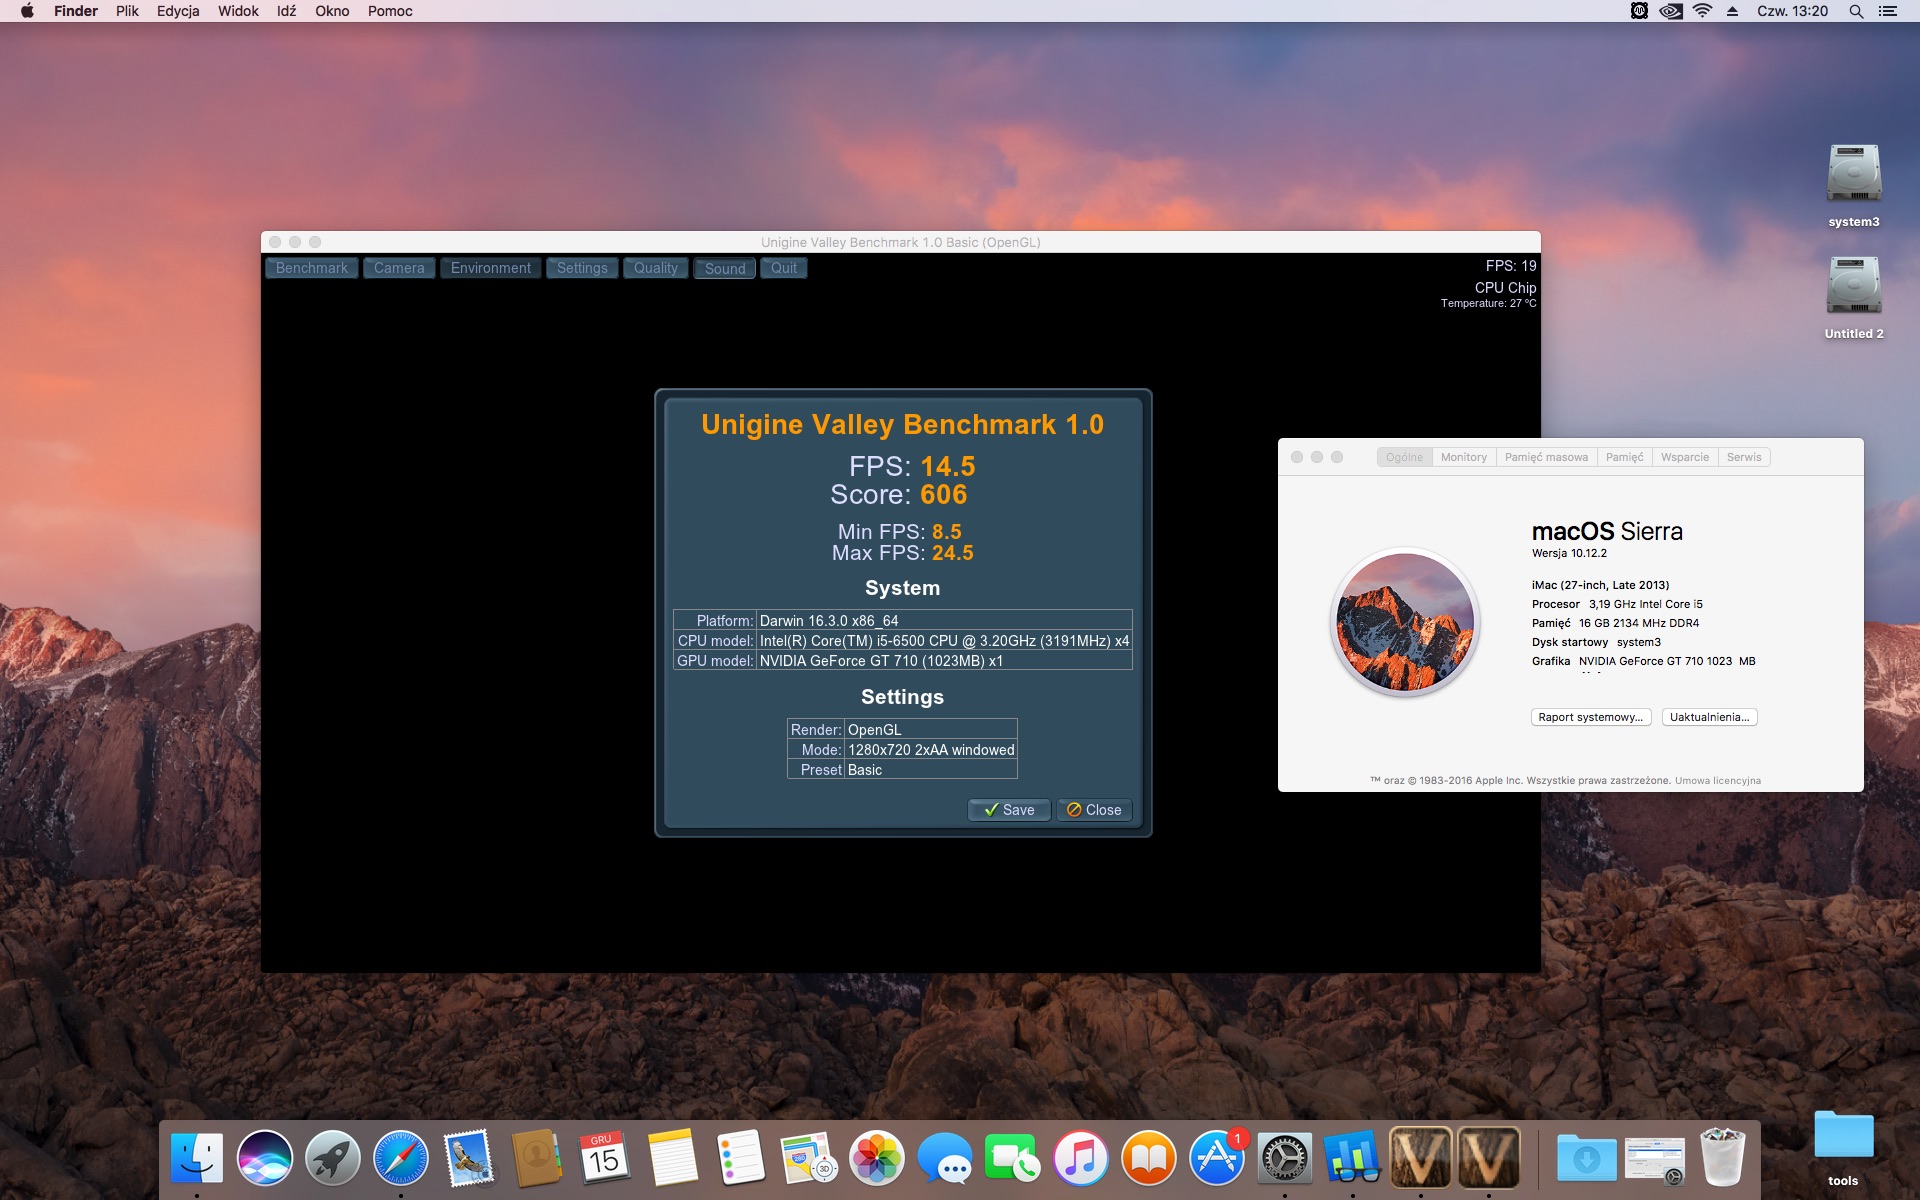The height and width of the screenshot is (1200, 1920).
Task: Open the Untitled 2 drive icon
Action: (x=1854, y=298)
